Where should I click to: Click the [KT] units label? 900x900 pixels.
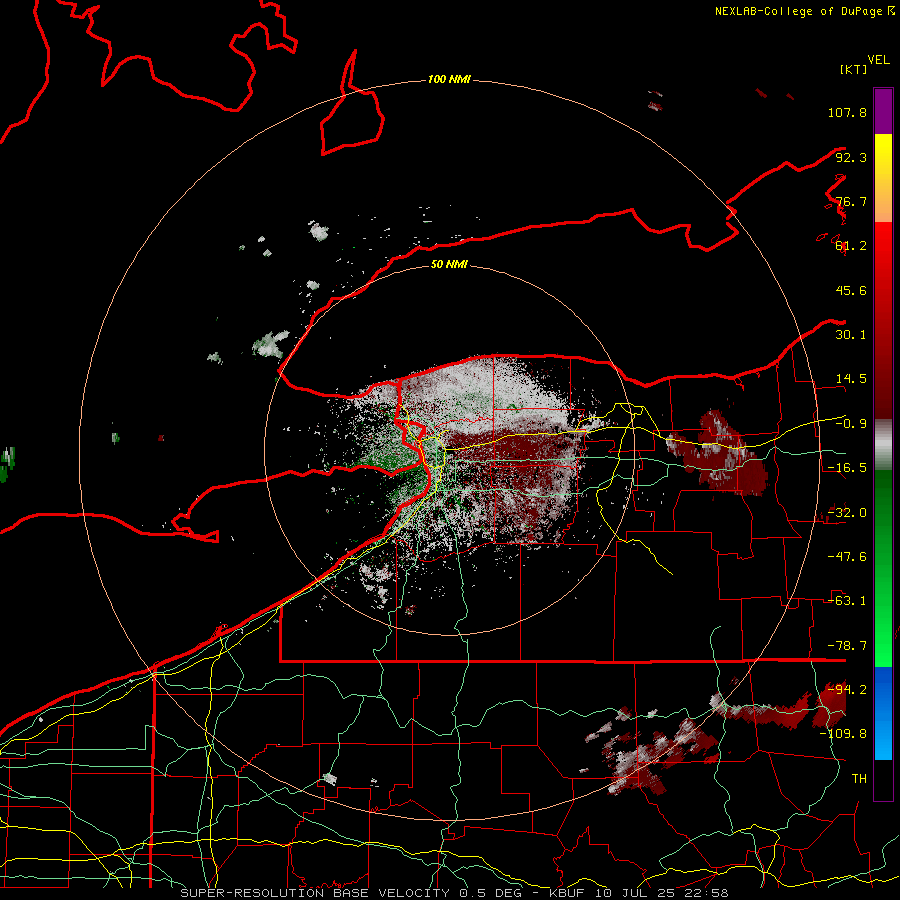point(853,69)
